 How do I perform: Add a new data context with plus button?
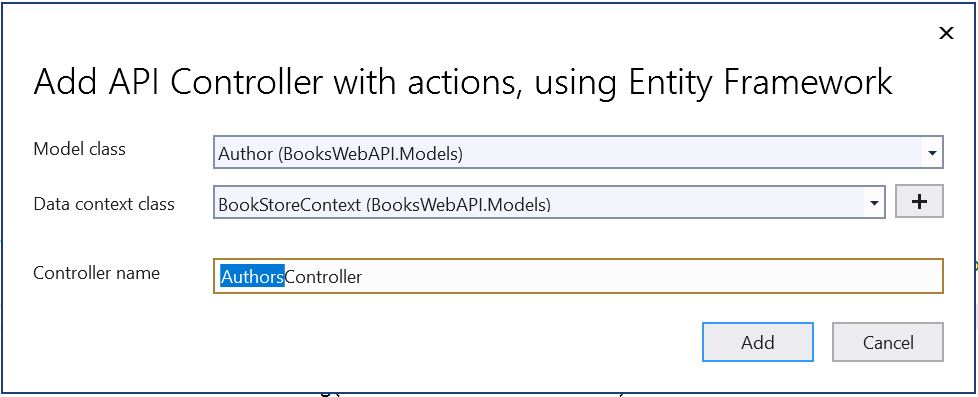click(x=919, y=201)
